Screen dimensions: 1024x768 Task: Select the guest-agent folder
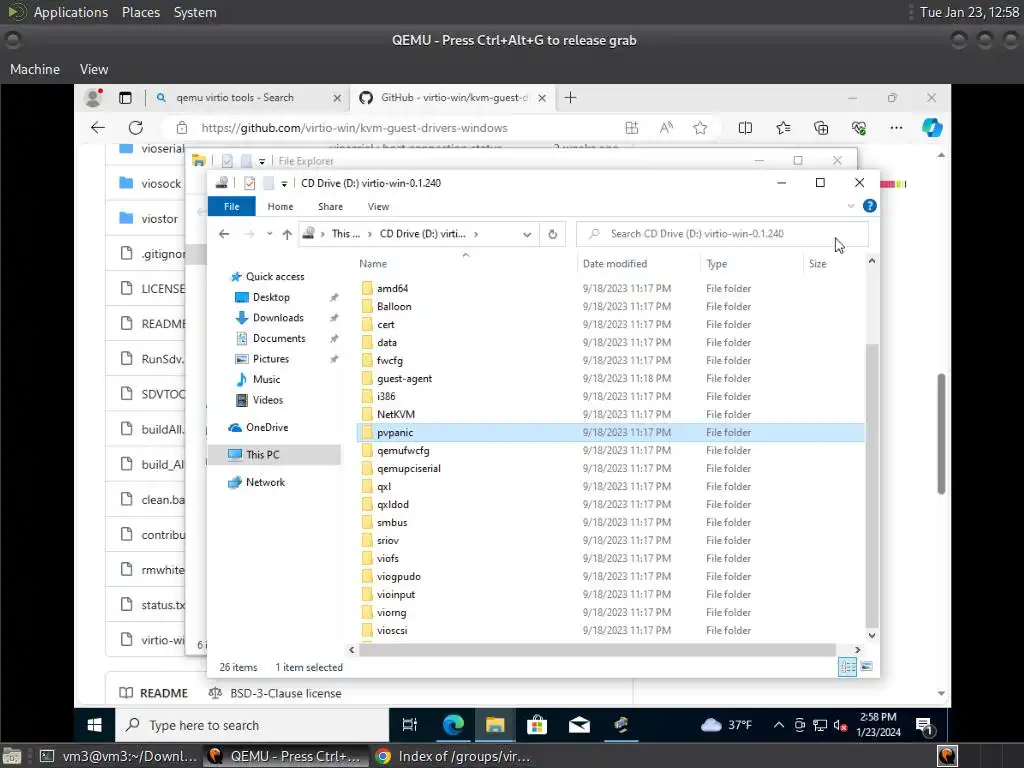click(x=404, y=379)
